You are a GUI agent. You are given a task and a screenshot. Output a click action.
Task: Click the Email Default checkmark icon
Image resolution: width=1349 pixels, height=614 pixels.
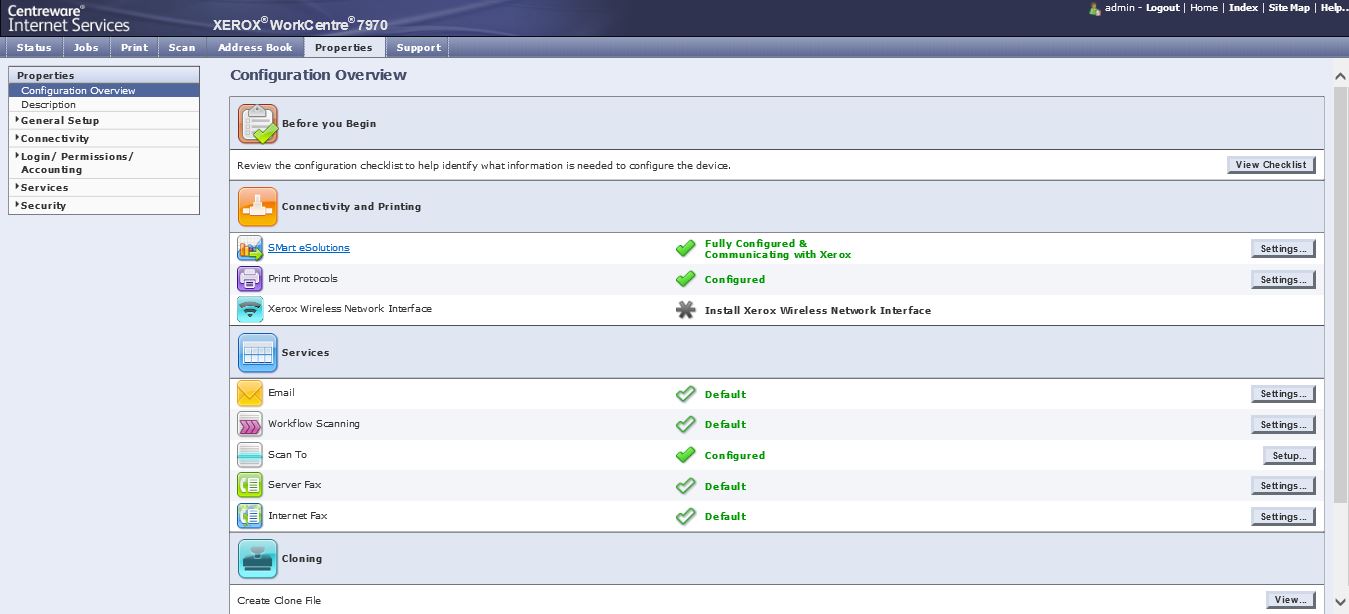685,394
